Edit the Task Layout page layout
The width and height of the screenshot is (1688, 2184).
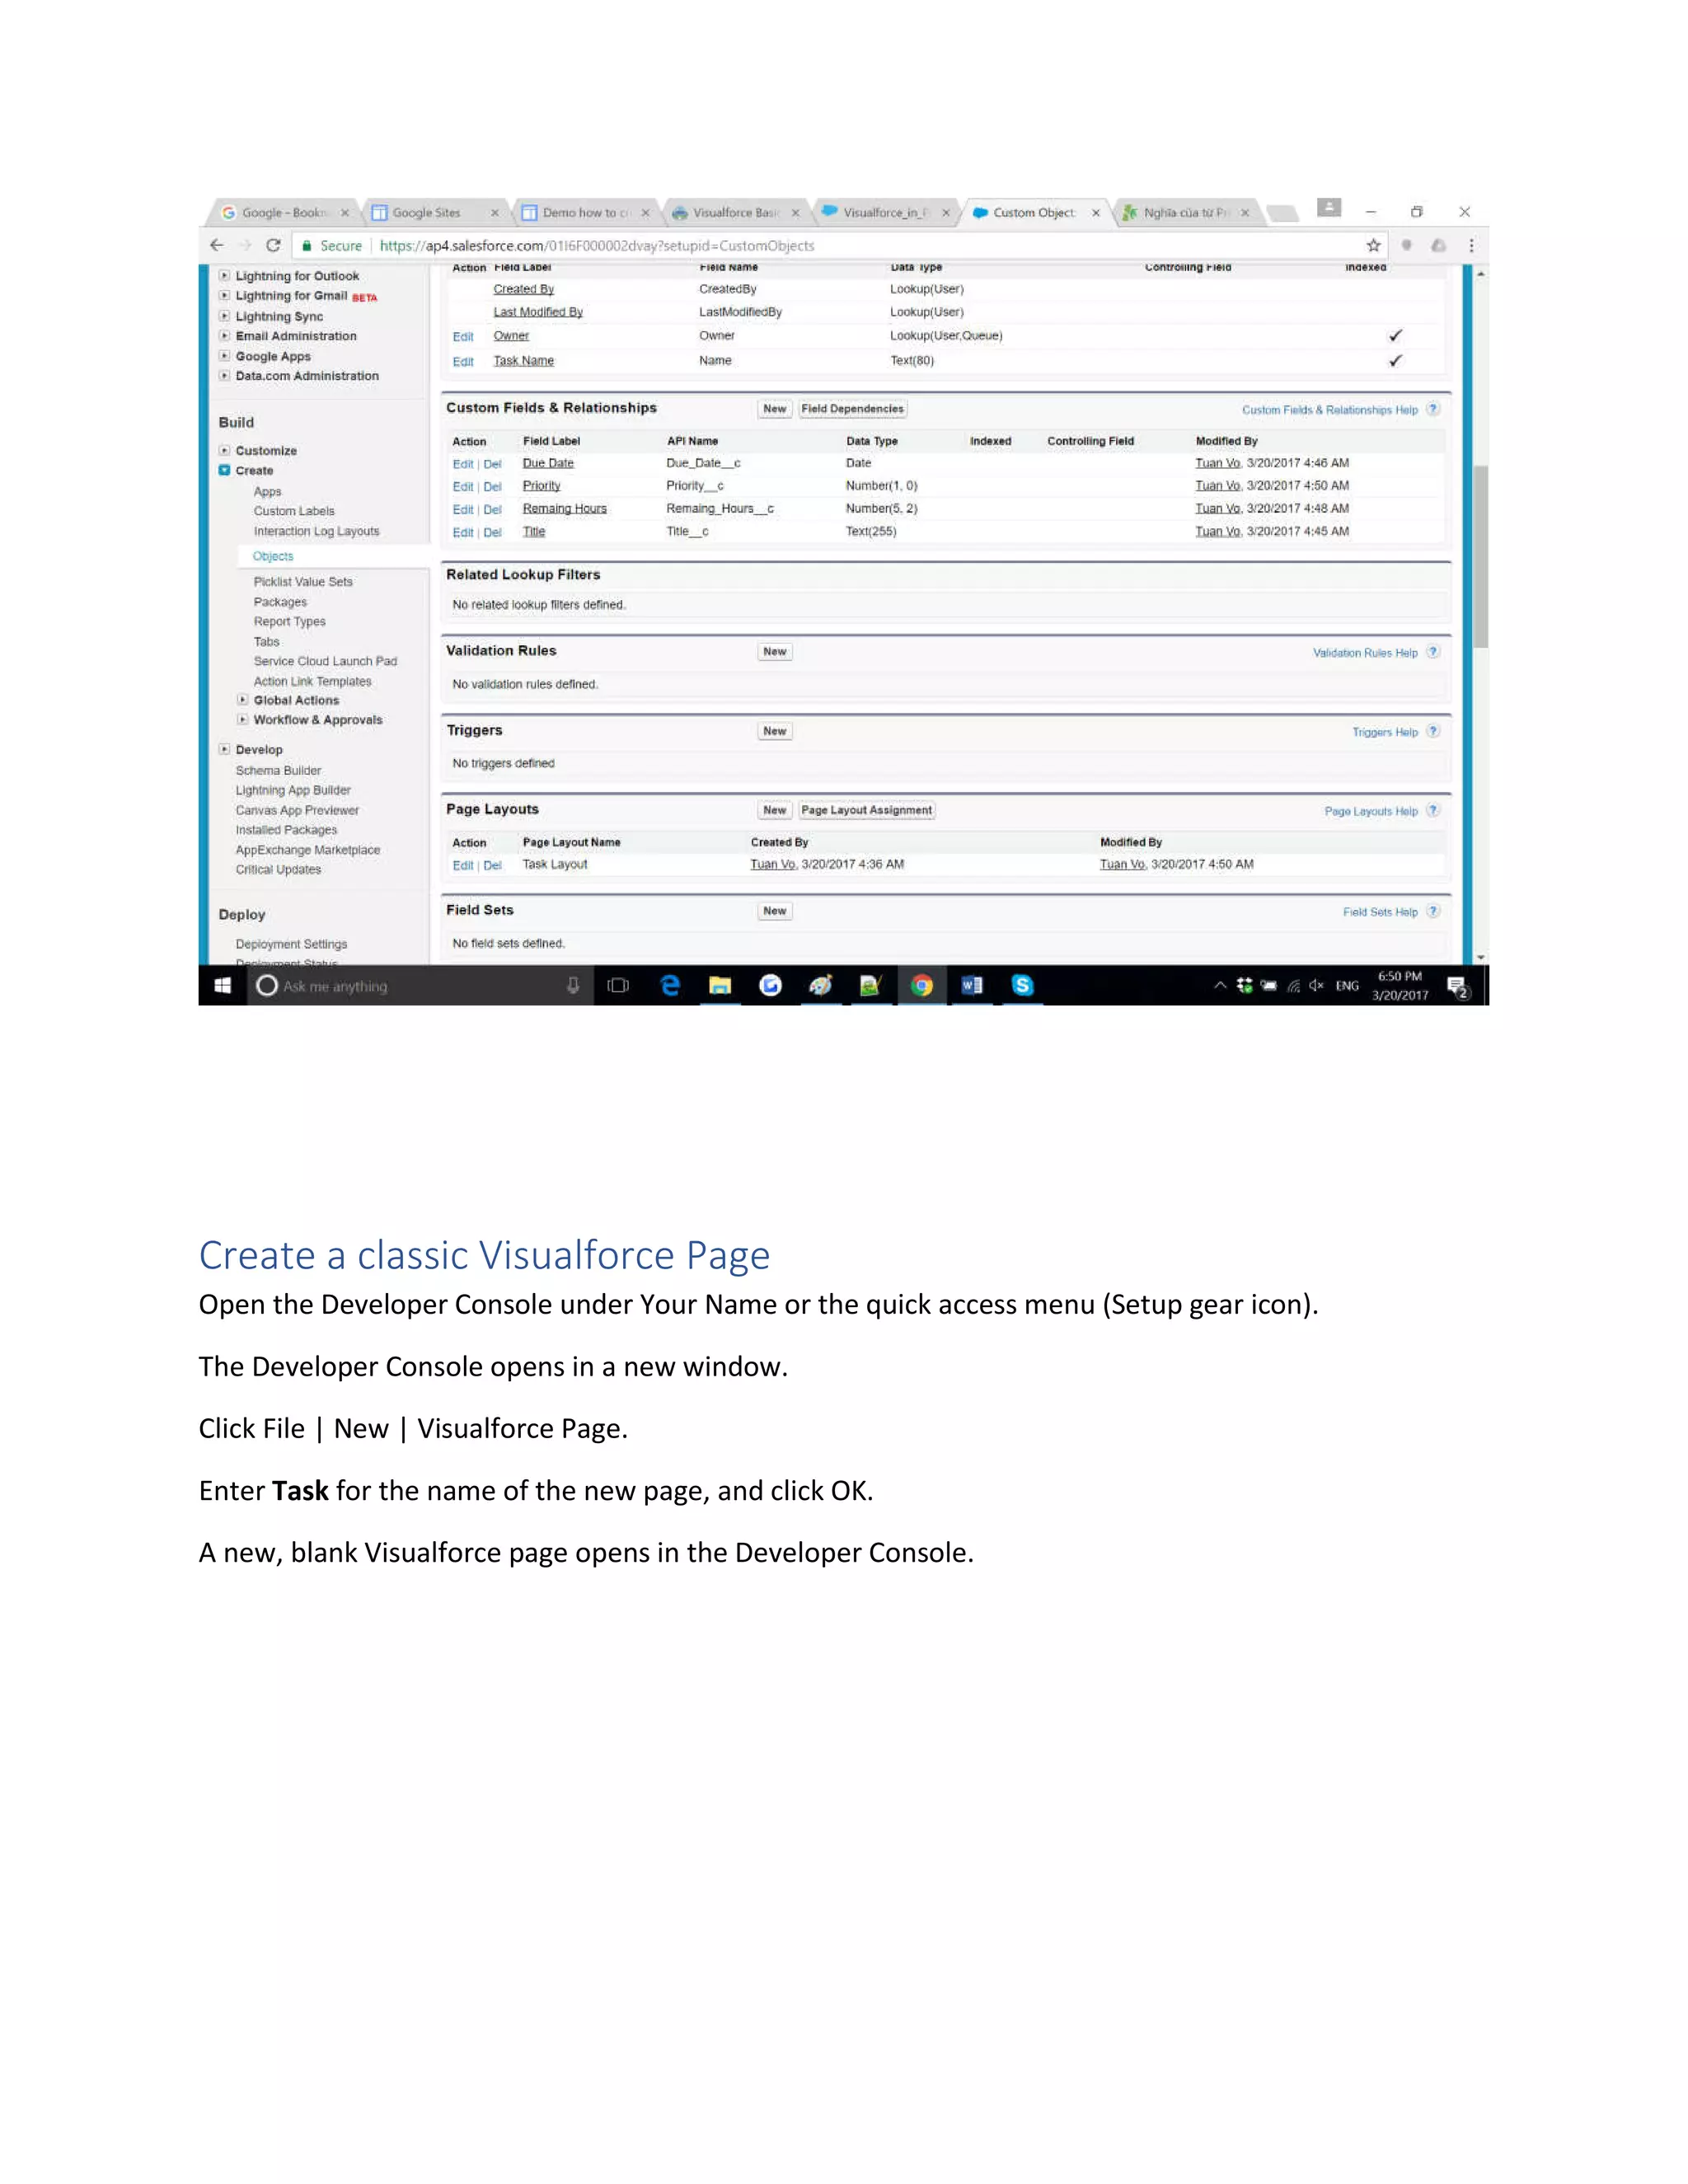(x=463, y=865)
